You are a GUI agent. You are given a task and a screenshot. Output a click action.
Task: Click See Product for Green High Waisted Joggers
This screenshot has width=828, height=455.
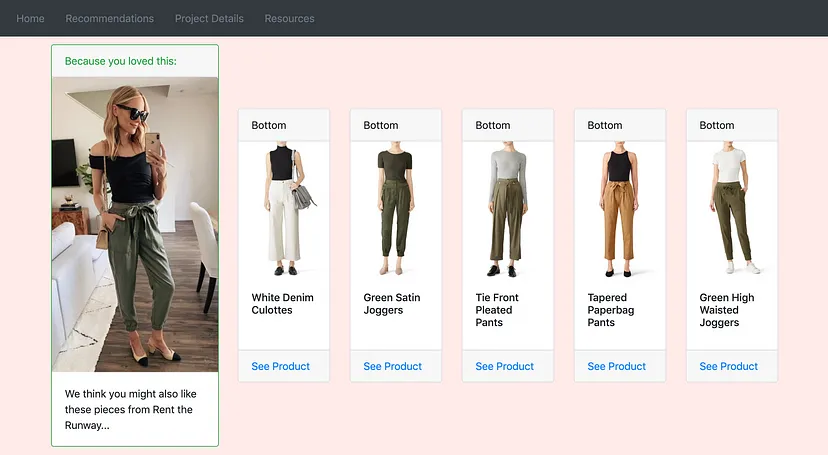pyautogui.click(x=729, y=366)
